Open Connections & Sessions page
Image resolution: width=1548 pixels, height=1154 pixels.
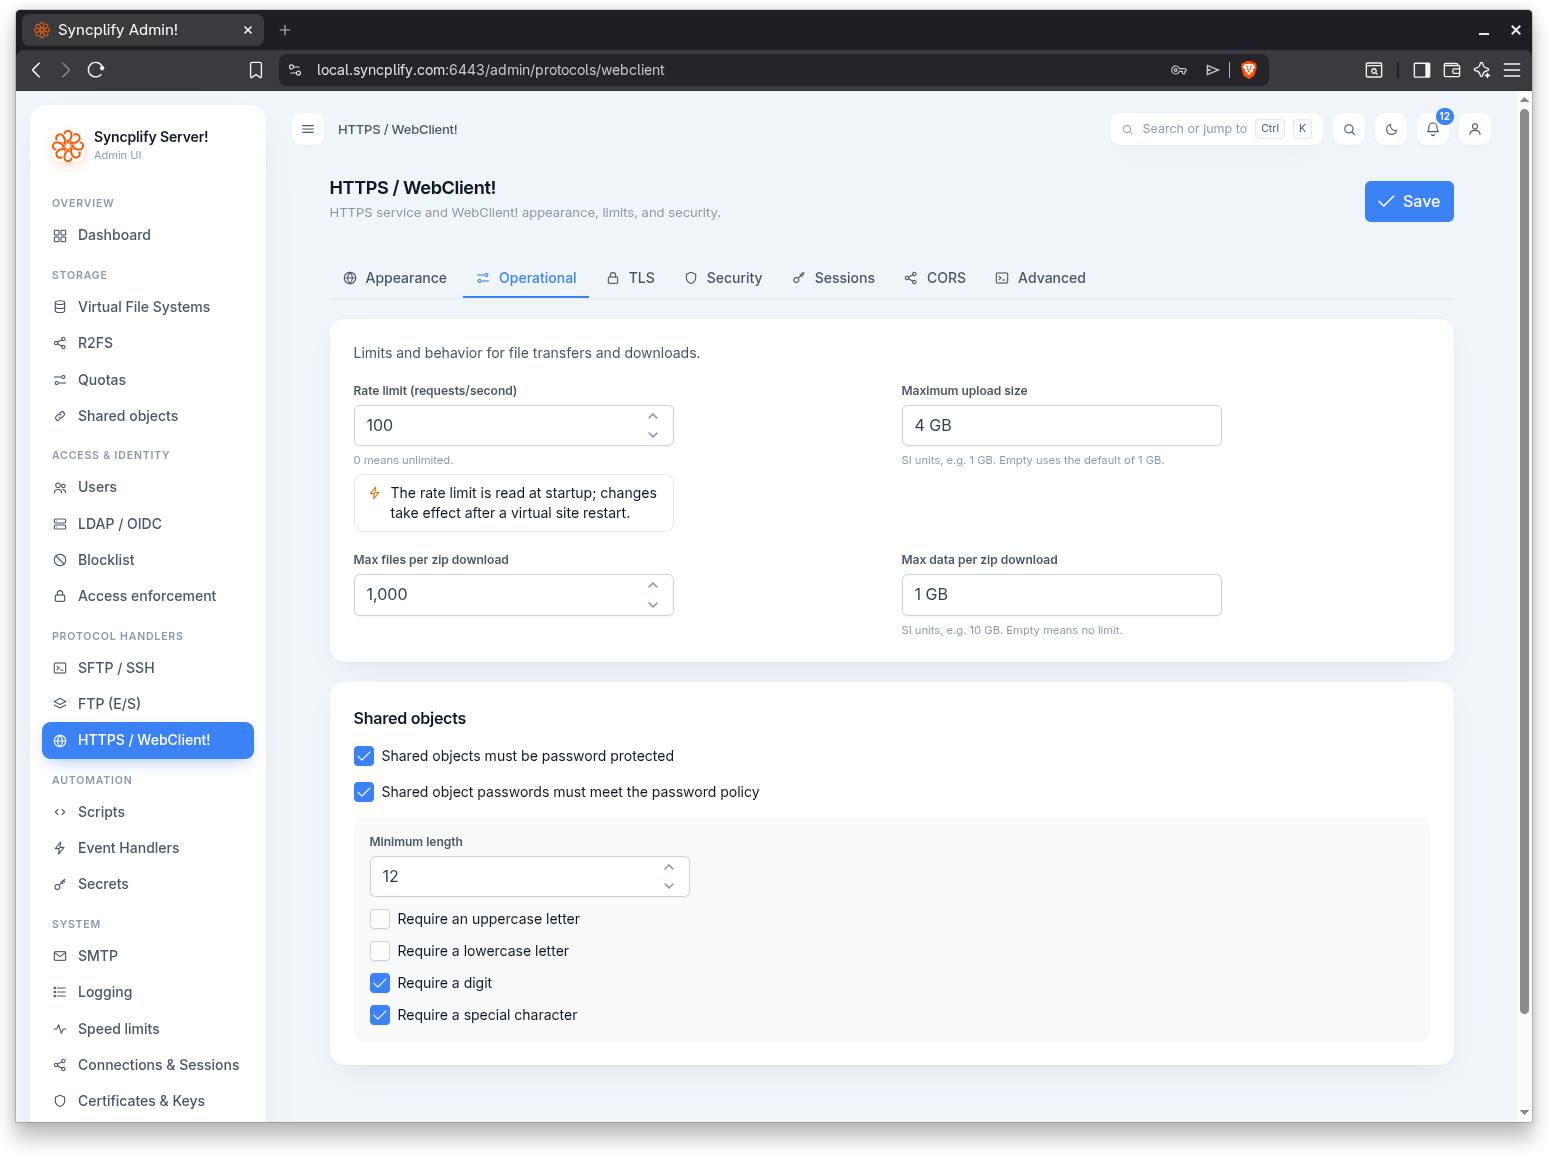pyautogui.click(x=148, y=1065)
